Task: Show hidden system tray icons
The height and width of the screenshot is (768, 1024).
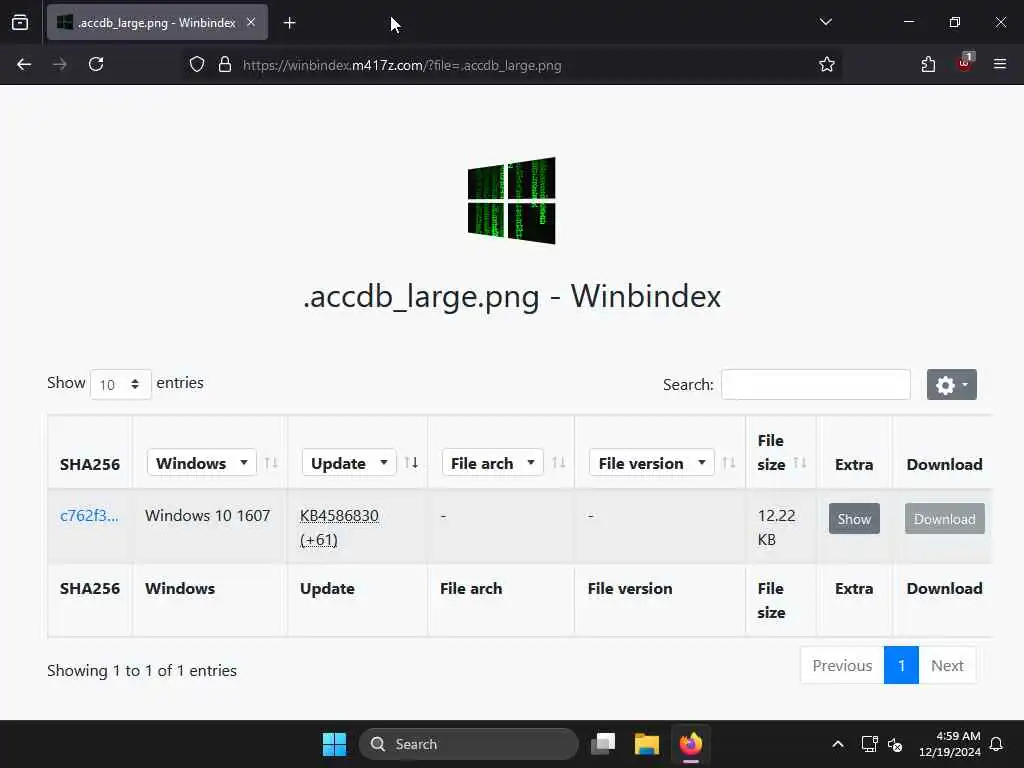Action: 837,744
